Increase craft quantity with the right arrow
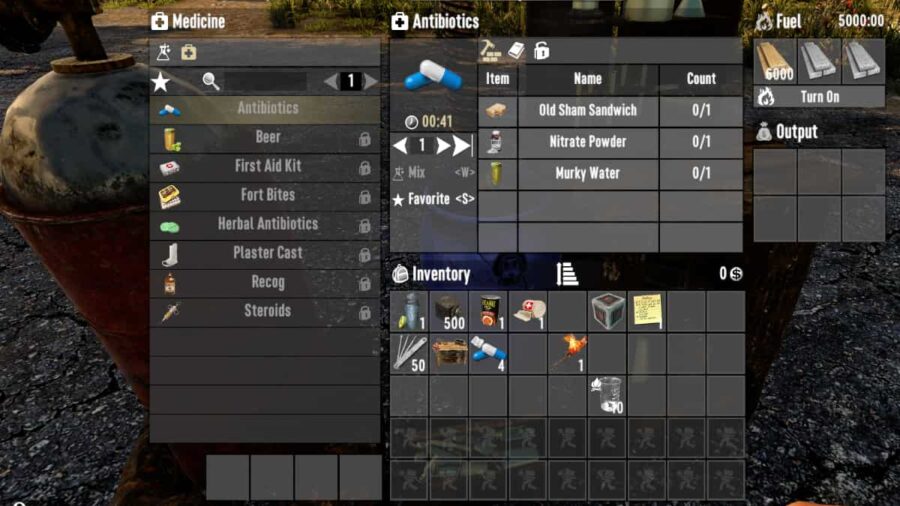 click(x=443, y=145)
